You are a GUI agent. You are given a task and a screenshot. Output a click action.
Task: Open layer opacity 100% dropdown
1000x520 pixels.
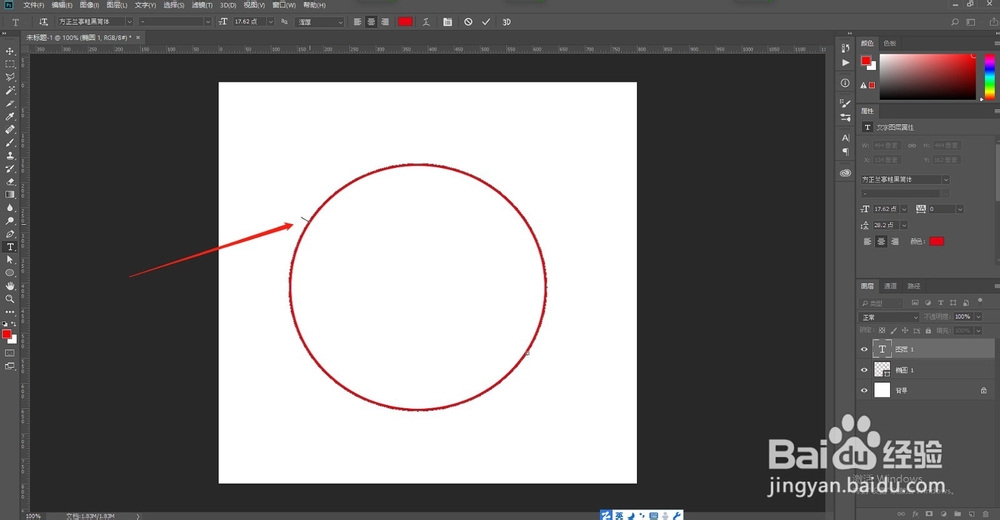click(979, 316)
